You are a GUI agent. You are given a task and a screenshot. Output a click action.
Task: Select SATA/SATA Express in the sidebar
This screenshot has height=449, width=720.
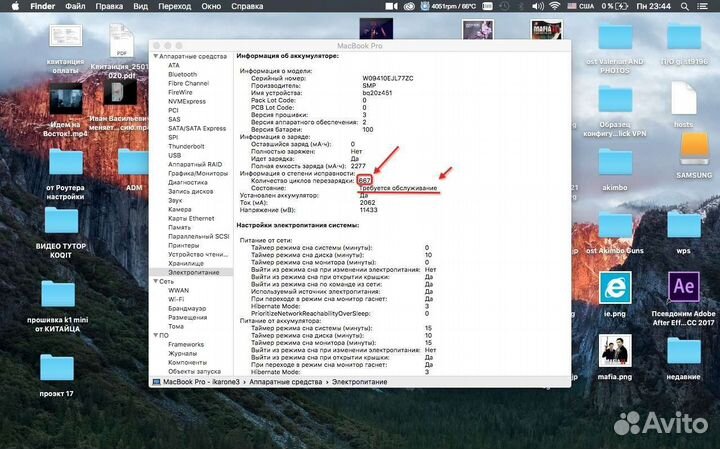point(197,128)
